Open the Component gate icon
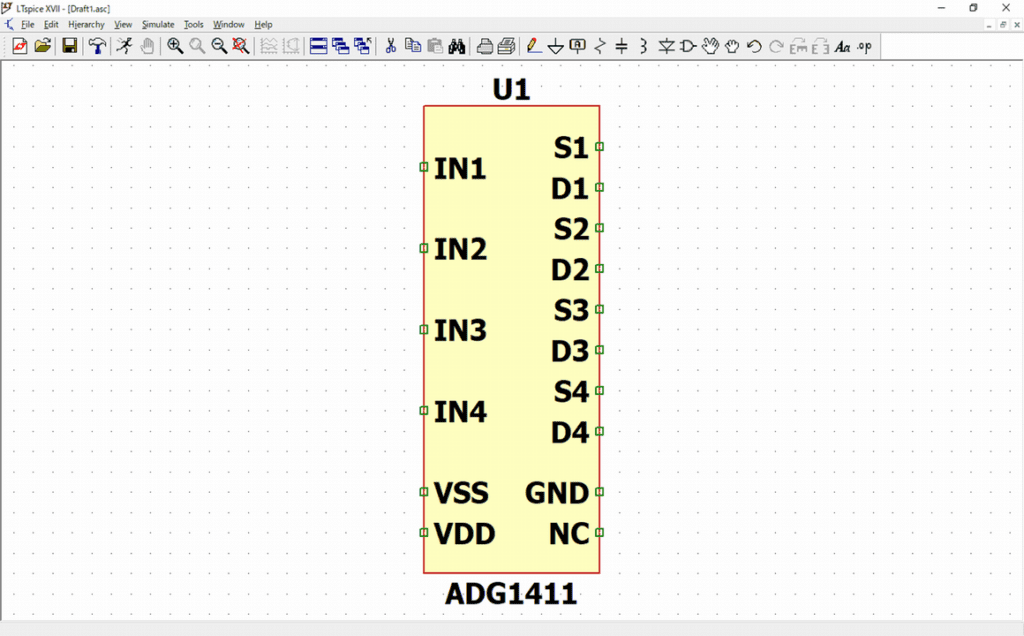This screenshot has height=636, width=1024. point(688,46)
